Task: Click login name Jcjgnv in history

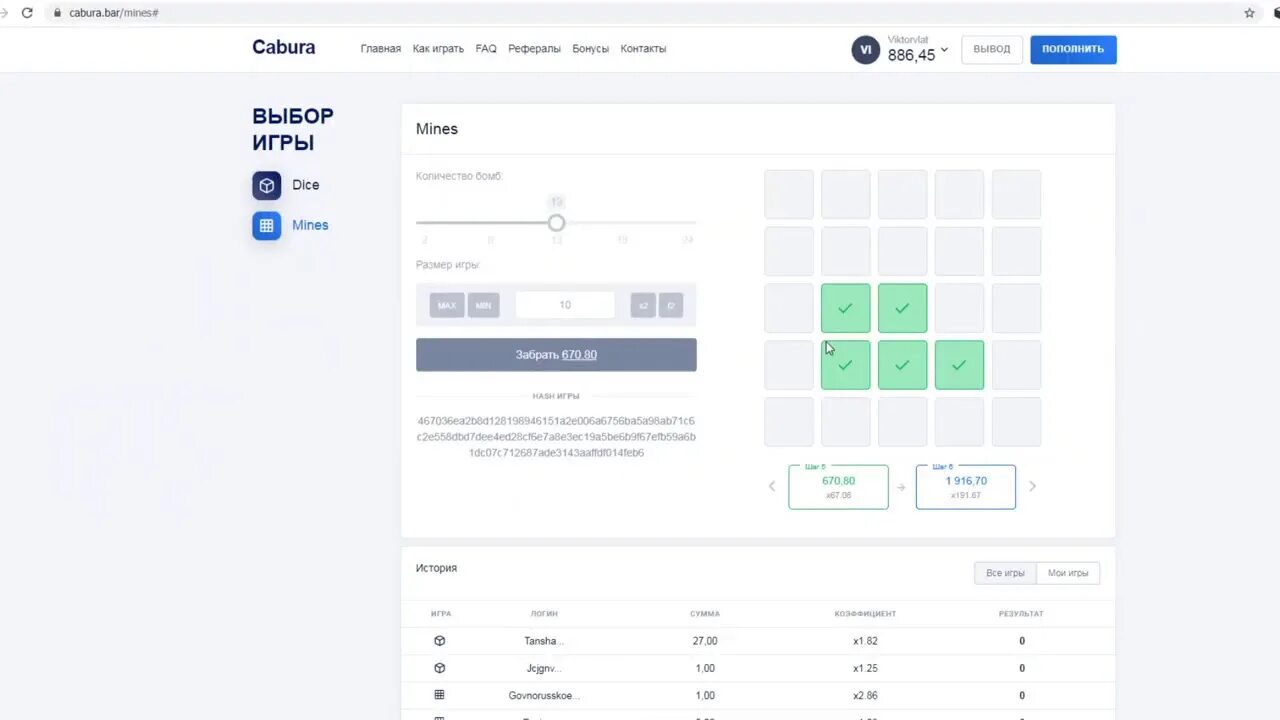Action: coord(544,668)
